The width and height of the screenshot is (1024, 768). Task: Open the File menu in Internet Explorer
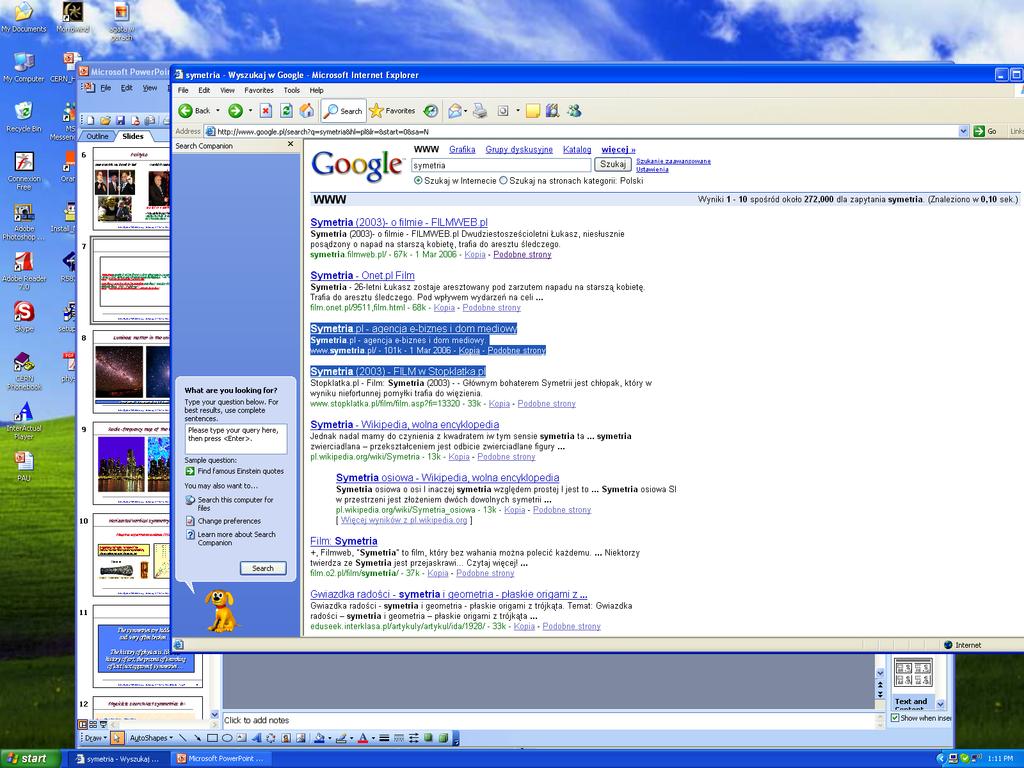tap(184, 90)
